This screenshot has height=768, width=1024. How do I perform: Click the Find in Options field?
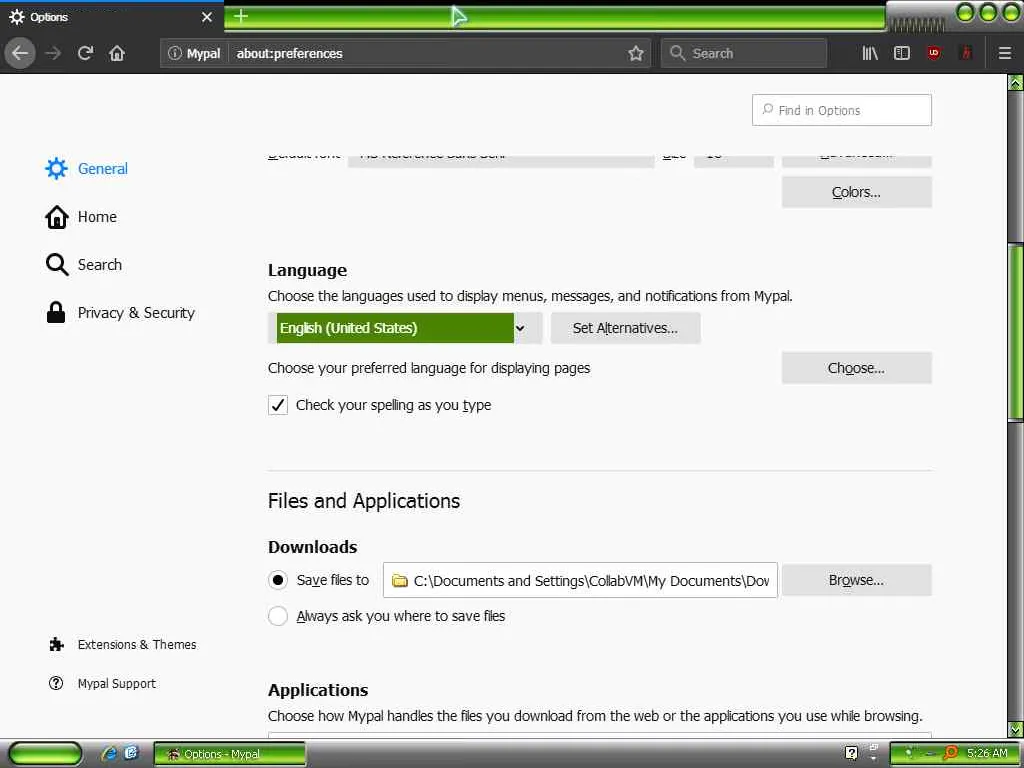pyautogui.click(x=842, y=110)
